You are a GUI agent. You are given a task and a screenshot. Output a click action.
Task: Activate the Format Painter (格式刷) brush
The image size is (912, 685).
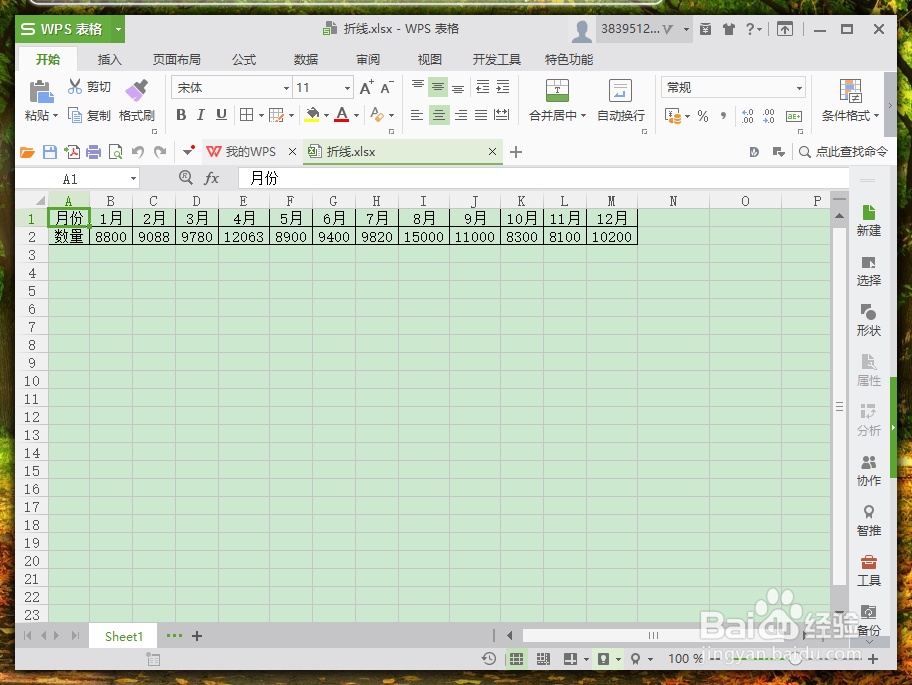click(137, 90)
